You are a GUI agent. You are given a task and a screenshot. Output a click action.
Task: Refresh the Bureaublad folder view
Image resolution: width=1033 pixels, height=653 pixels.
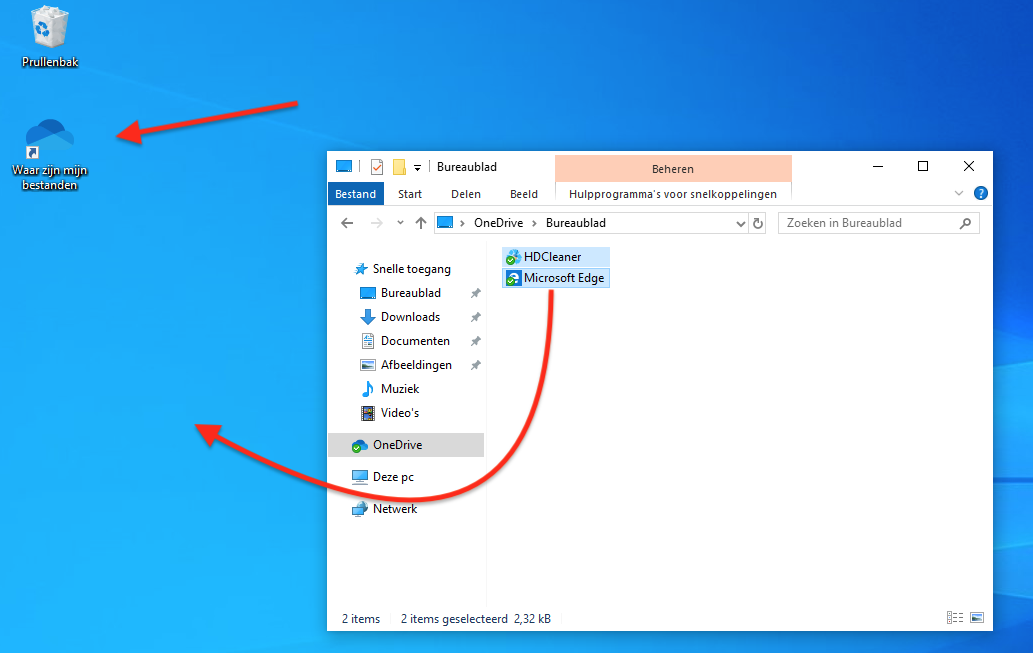[x=758, y=223]
